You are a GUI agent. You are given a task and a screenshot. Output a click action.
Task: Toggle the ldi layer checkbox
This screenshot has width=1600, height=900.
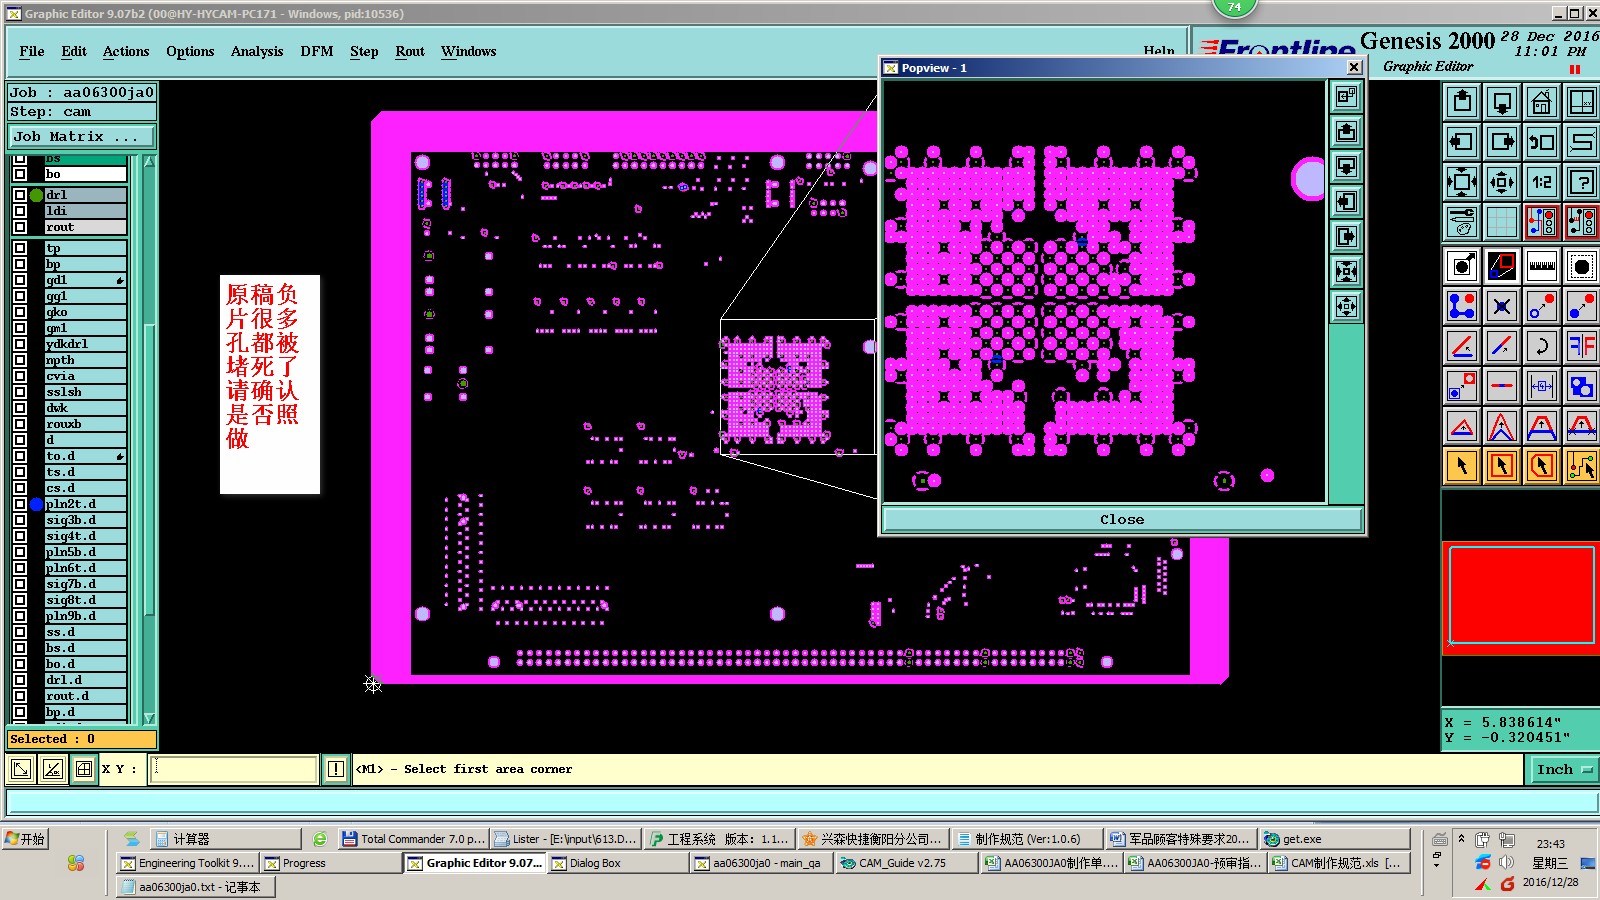(20, 211)
